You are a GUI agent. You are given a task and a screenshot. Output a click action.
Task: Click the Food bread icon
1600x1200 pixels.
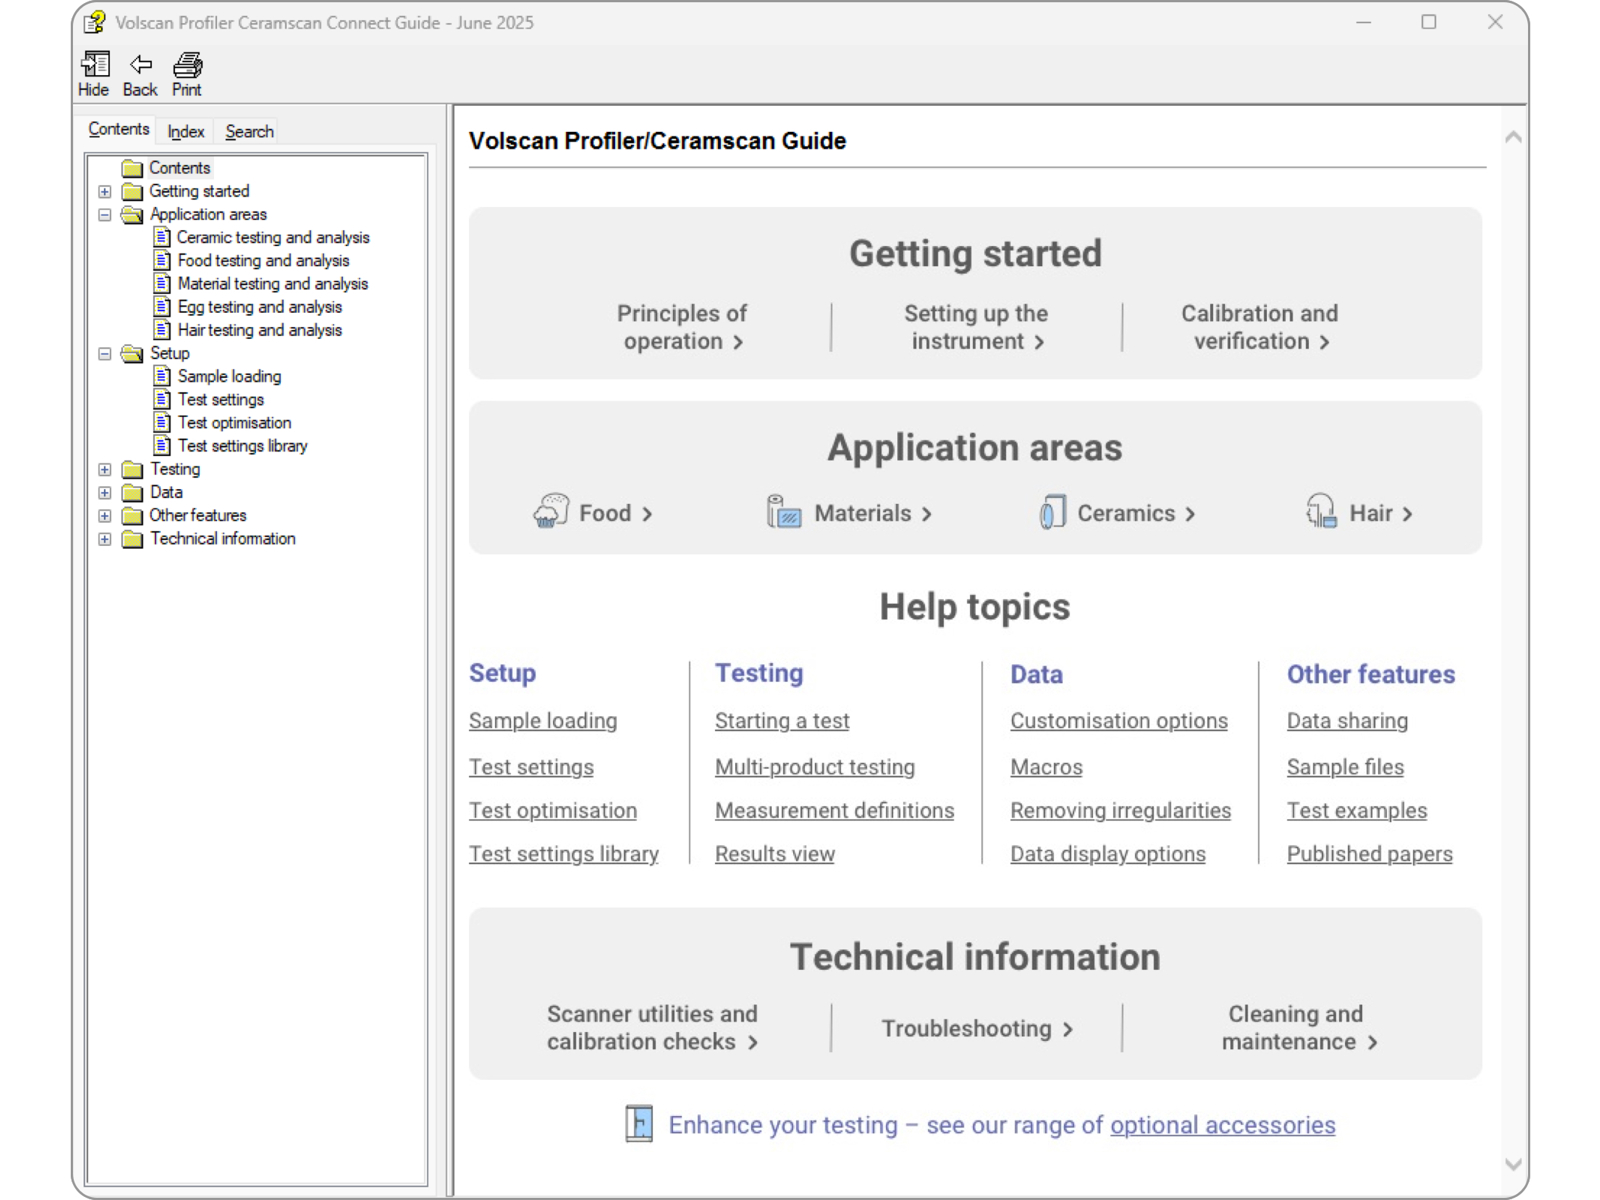[x=551, y=511]
